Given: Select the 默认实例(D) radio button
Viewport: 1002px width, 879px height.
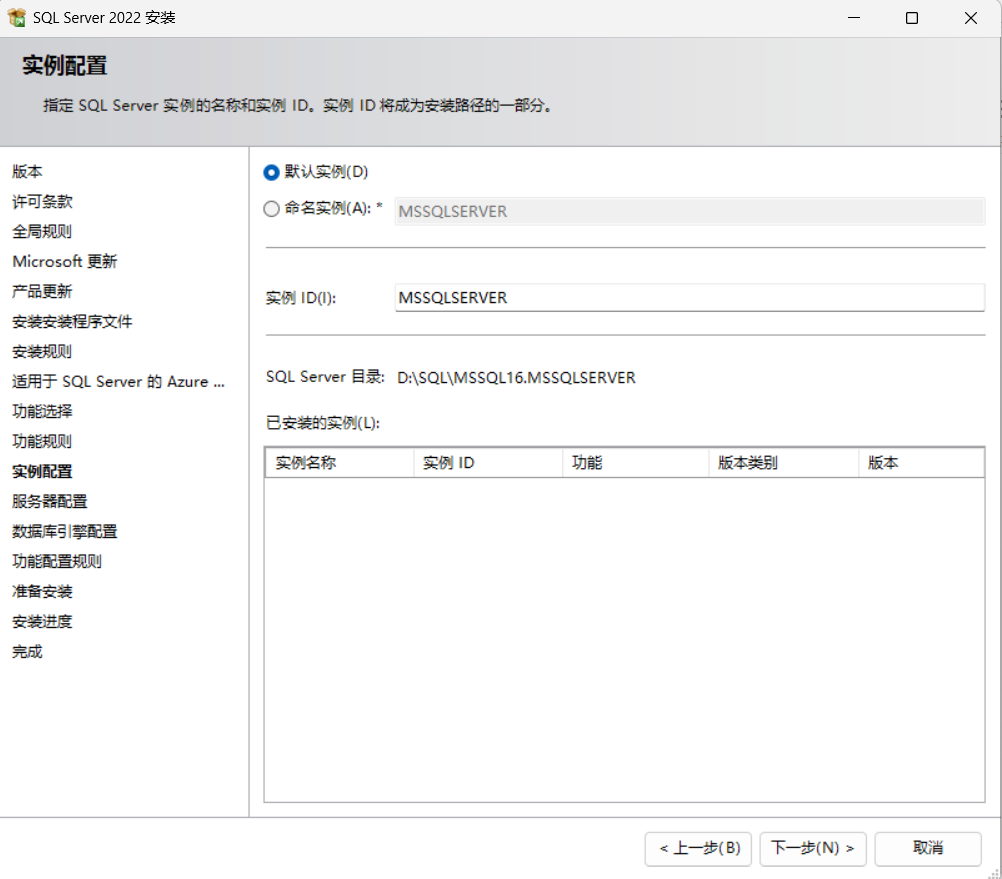Looking at the screenshot, I should click(272, 172).
